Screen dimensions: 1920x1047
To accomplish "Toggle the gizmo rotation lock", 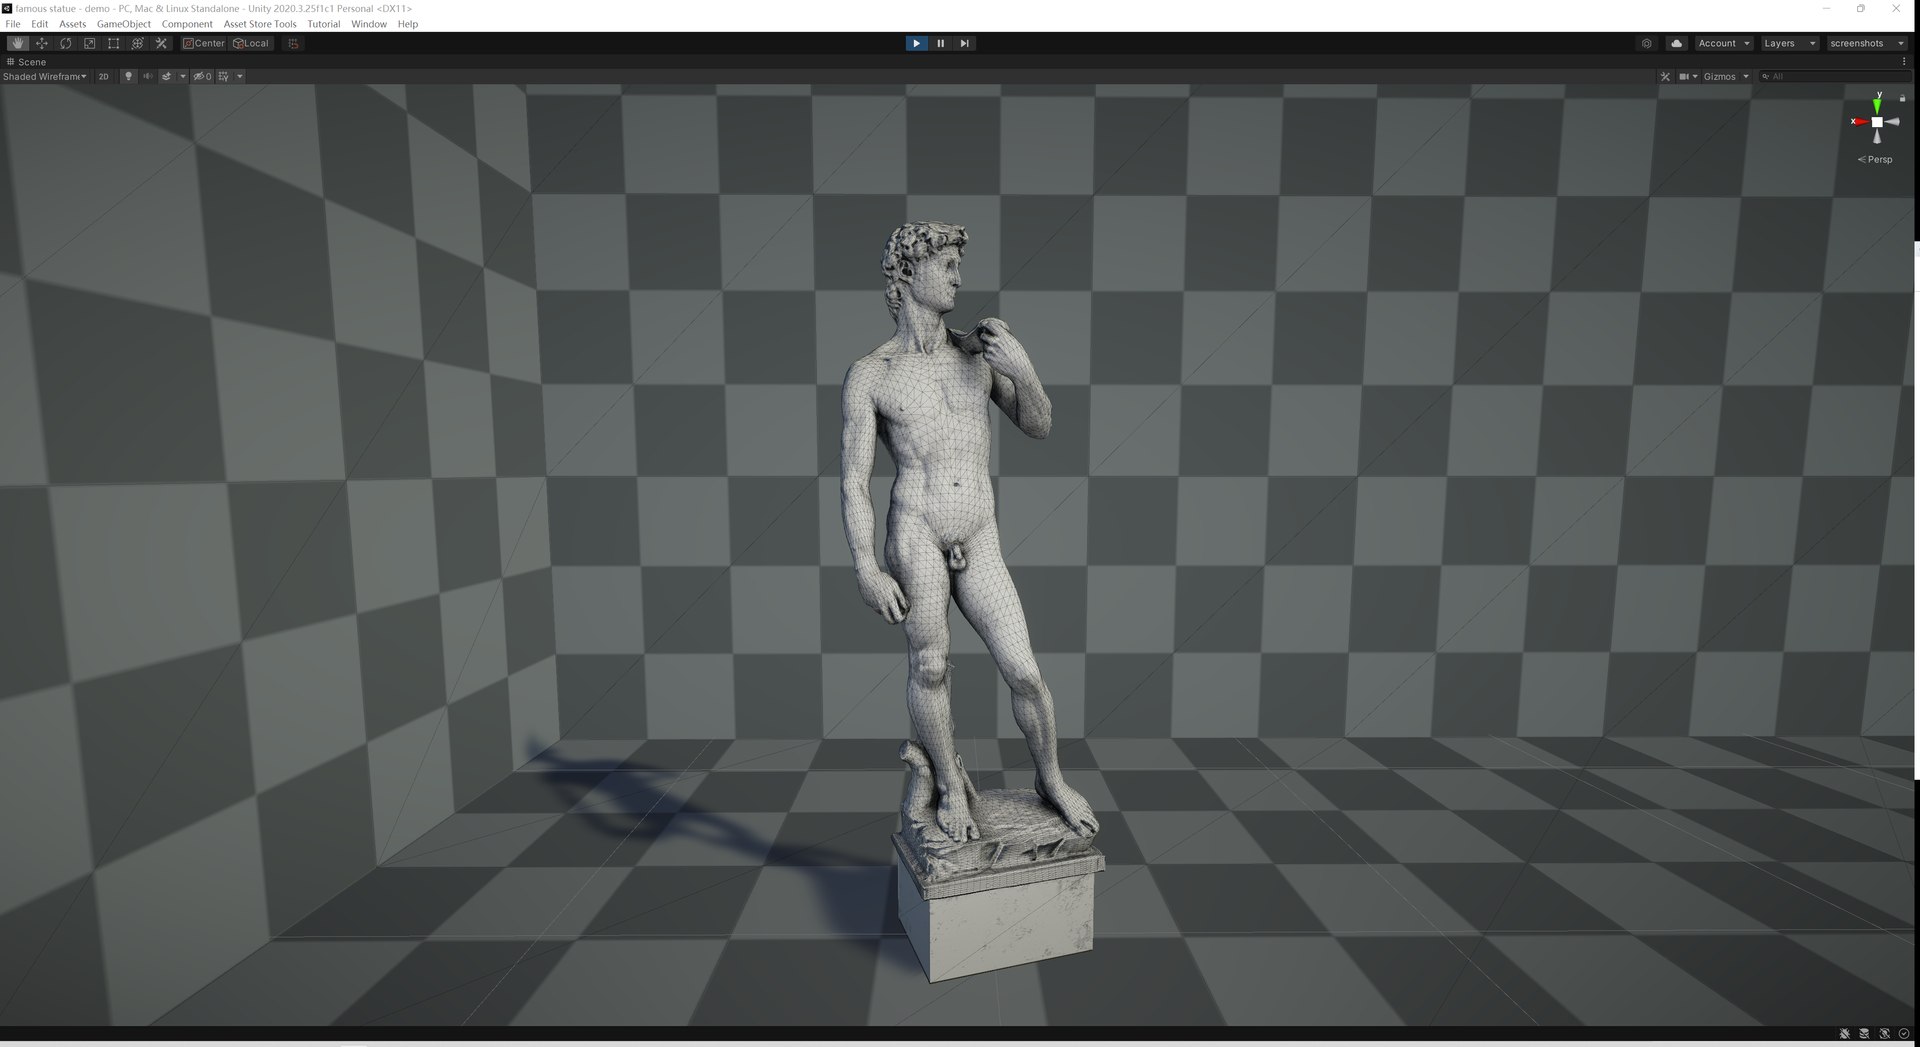I will (1902, 98).
